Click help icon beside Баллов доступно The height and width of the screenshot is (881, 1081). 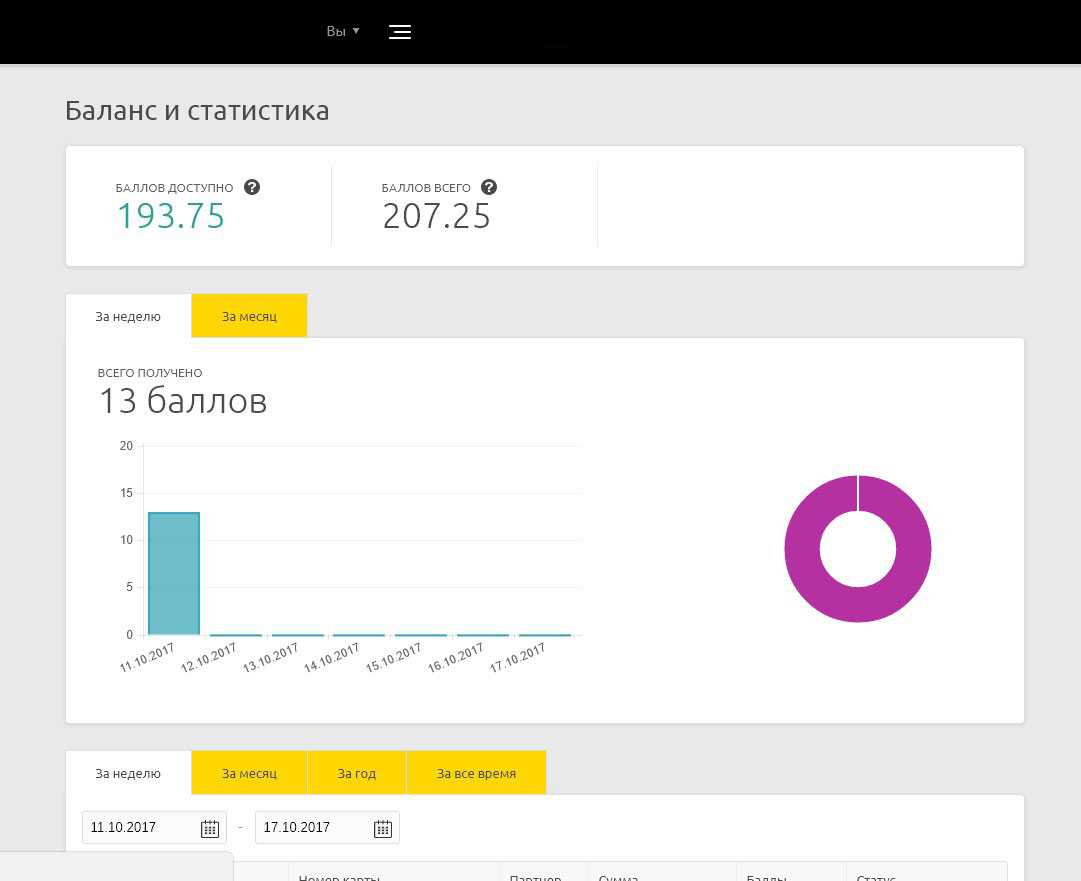point(252,187)
